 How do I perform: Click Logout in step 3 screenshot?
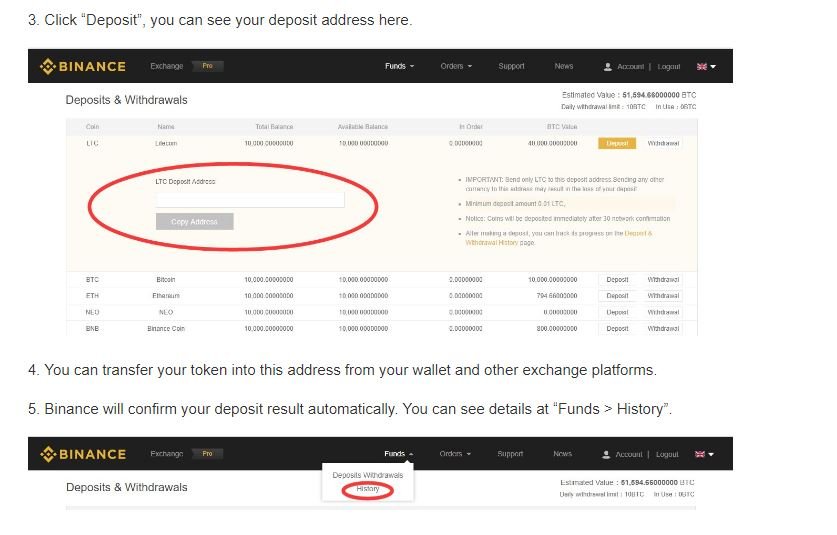tap(669, 67)
